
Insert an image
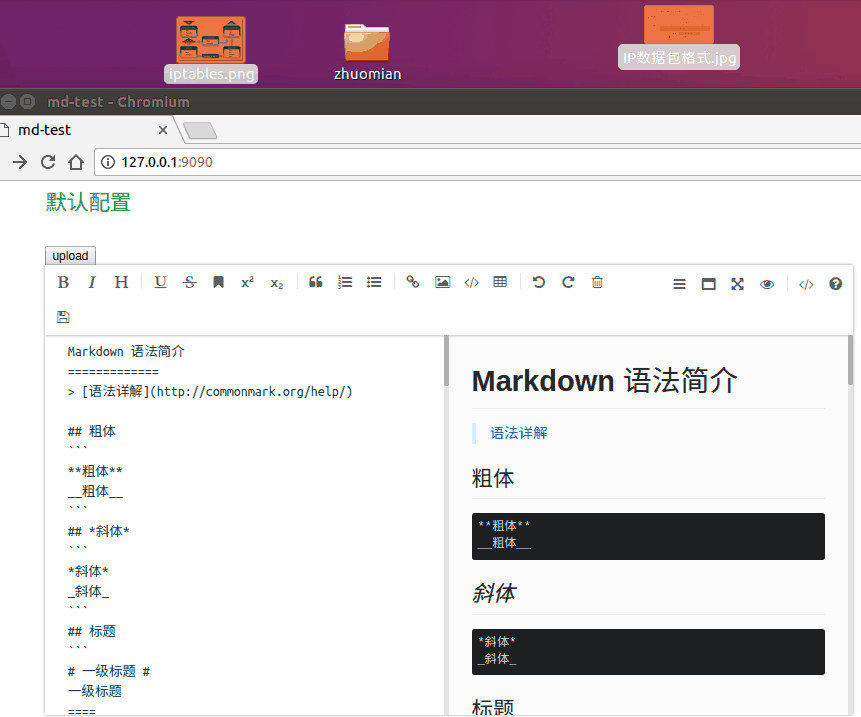pos(443,283)
